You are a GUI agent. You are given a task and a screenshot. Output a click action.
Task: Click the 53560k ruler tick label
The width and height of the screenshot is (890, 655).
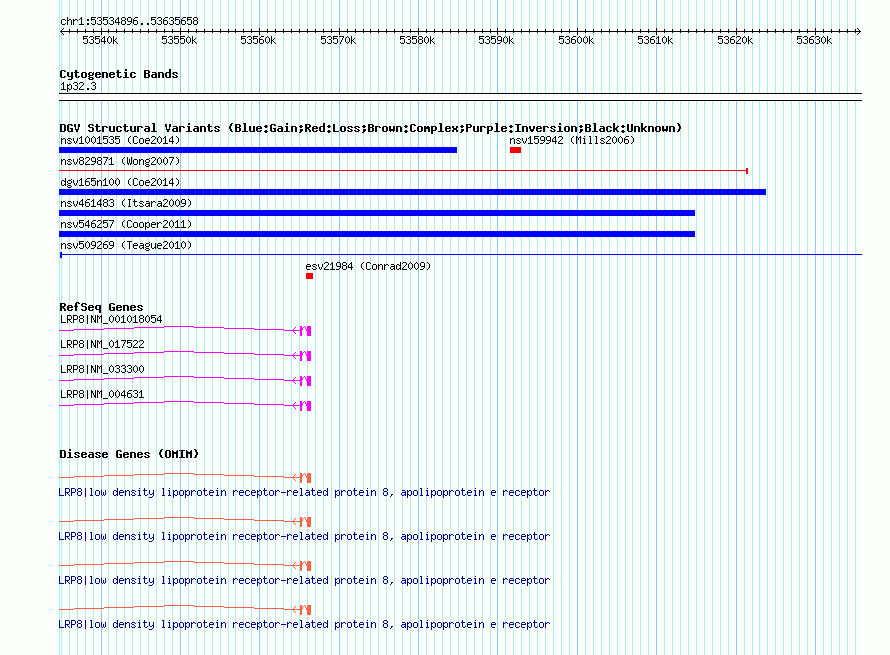258,40
